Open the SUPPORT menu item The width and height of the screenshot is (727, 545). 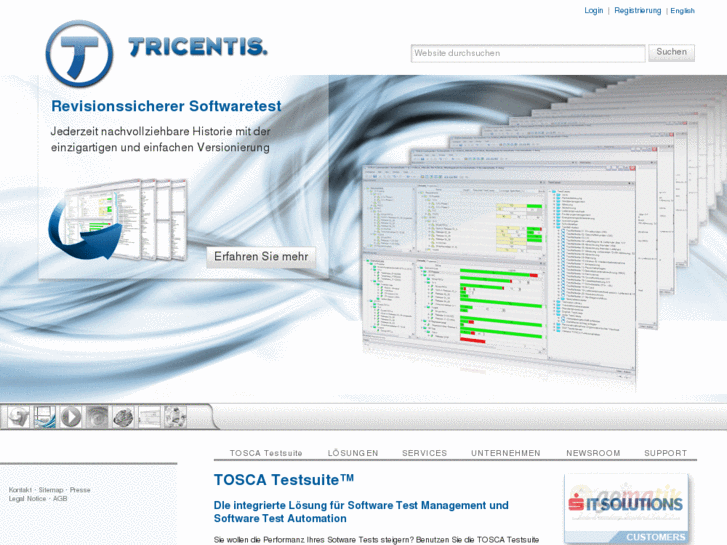(665, 453)
